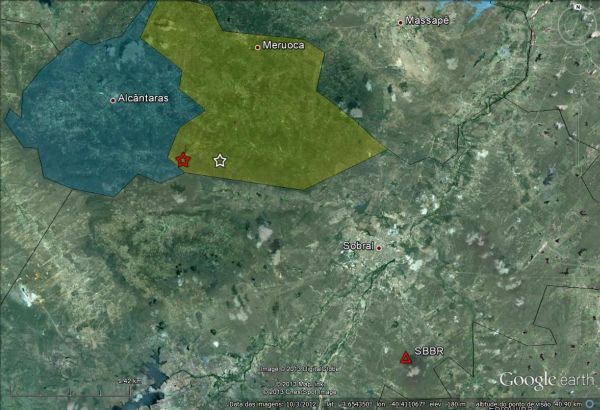This screenshot has width=600, height=410.
Task: Click the SBBR airport label
Action: [x=428, y=352]
